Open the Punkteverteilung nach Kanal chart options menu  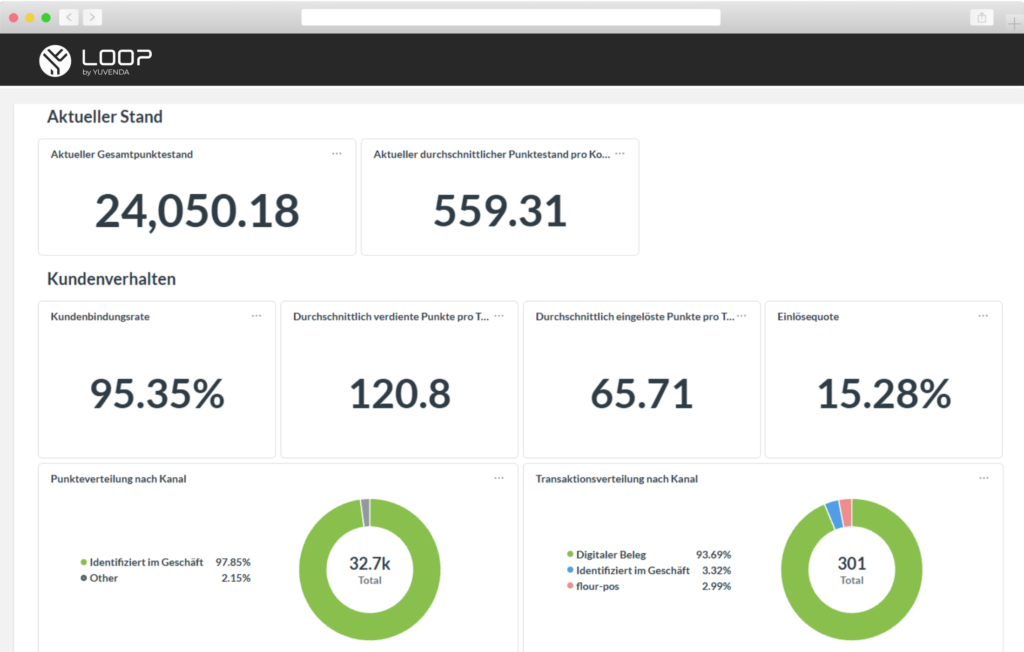pyautogui.click(x=499, y=478)
